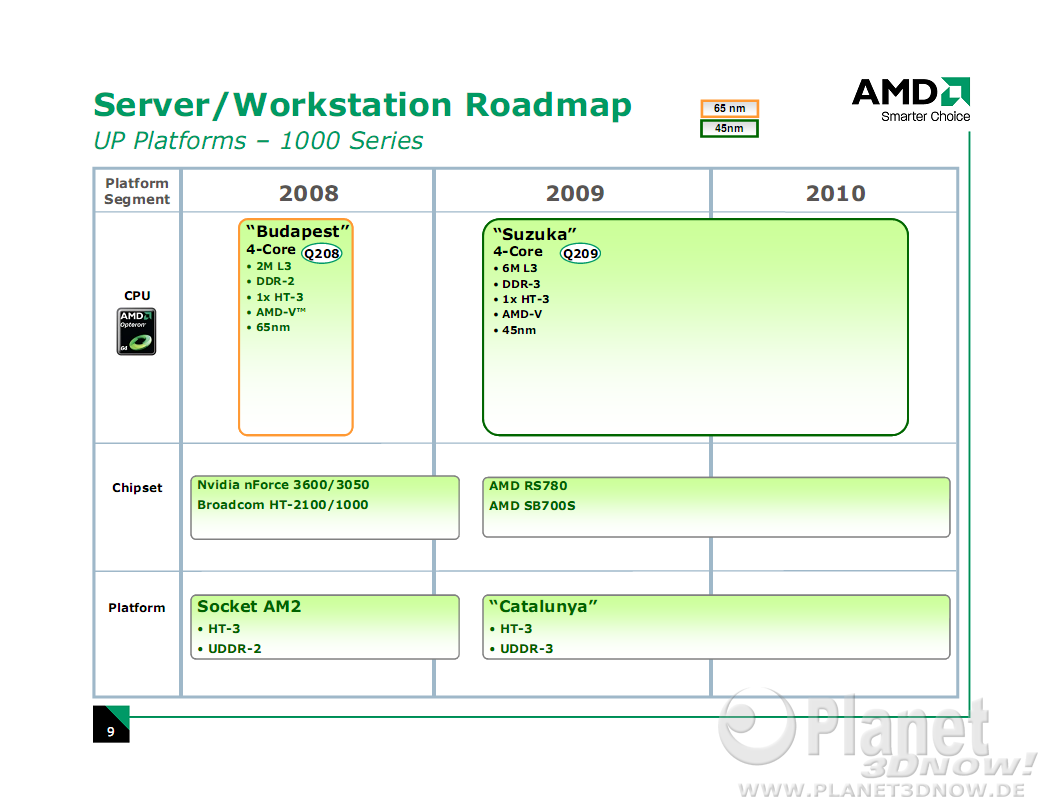The width and height of the screenshot is (1048, 807).
Task: Click the Nvidia nForce 3600/3050 chipset entry
Action: point(283,485)
